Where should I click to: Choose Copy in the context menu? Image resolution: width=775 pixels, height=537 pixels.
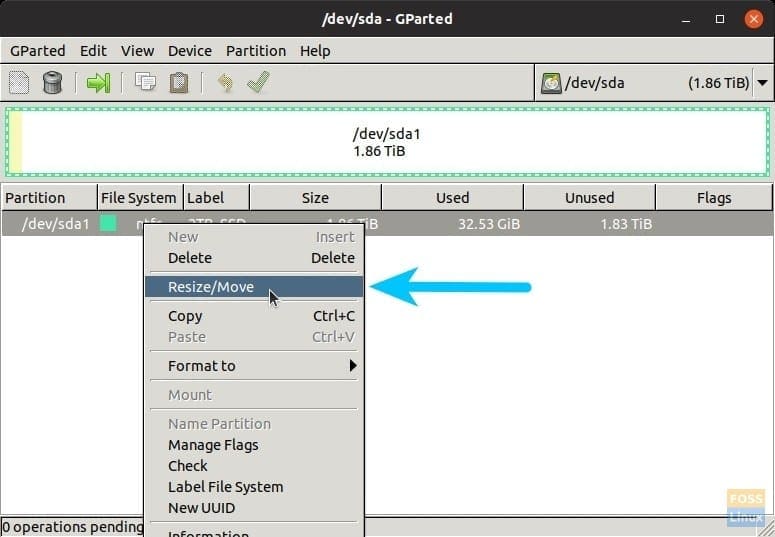coord(254,316)
